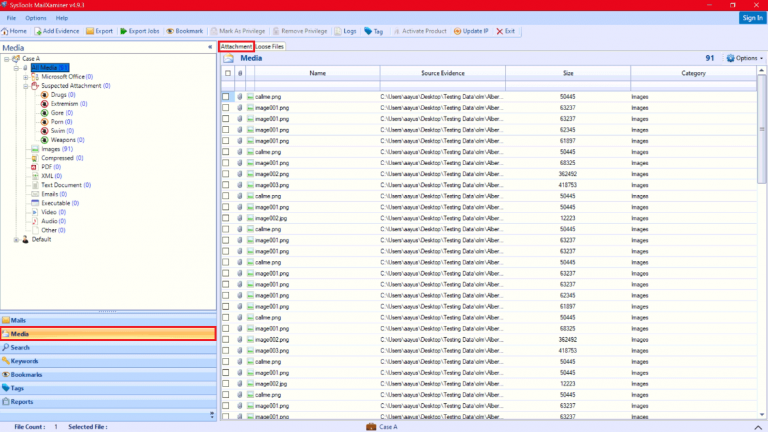Sort by the Size column header
This screenshot has height=432, width=768.
568,73
